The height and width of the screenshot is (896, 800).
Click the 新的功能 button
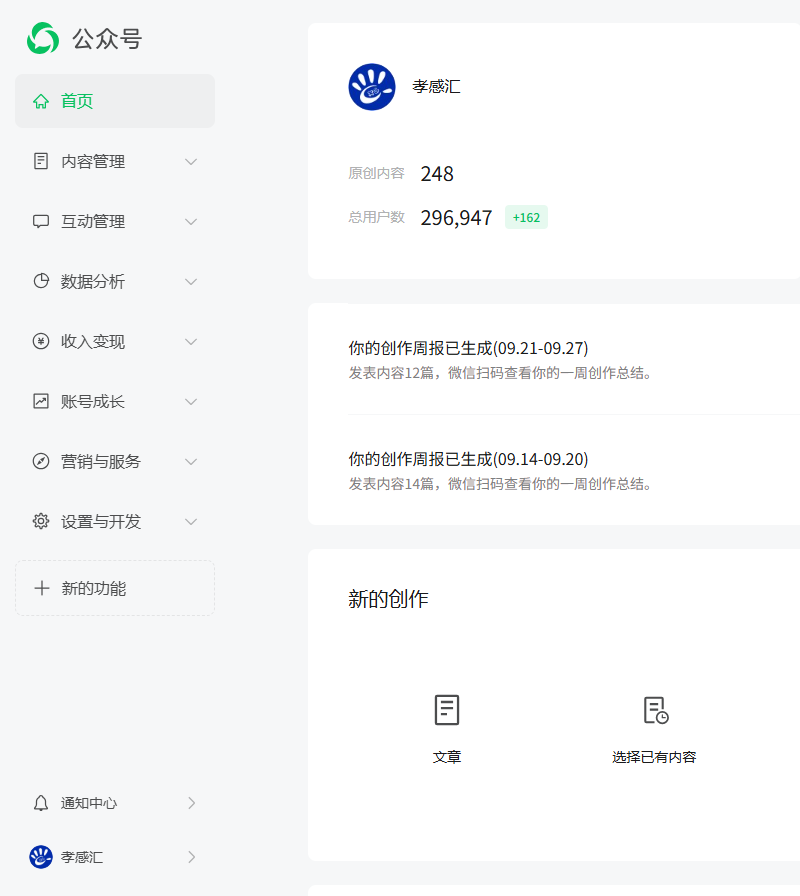115,588
